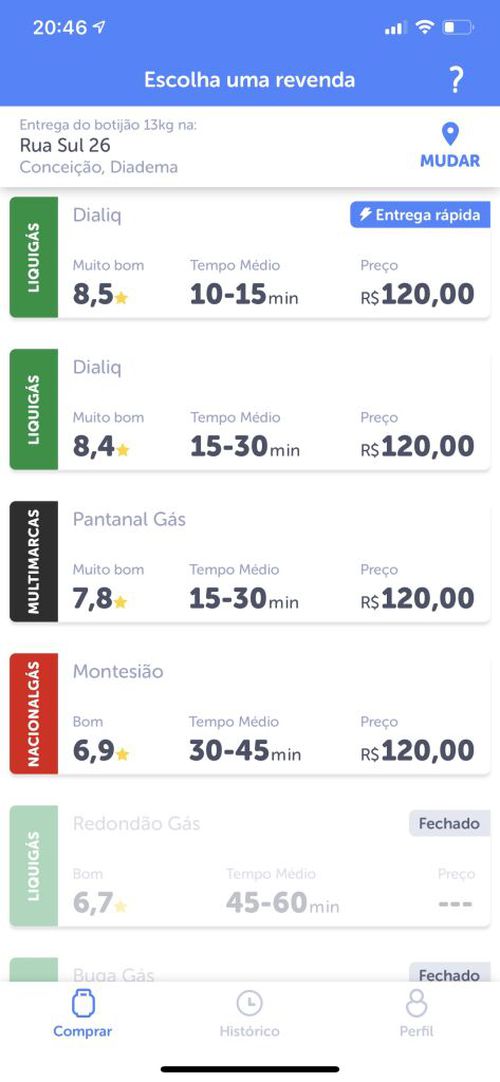Open the Perfil person icon

tap(417, 1003)
